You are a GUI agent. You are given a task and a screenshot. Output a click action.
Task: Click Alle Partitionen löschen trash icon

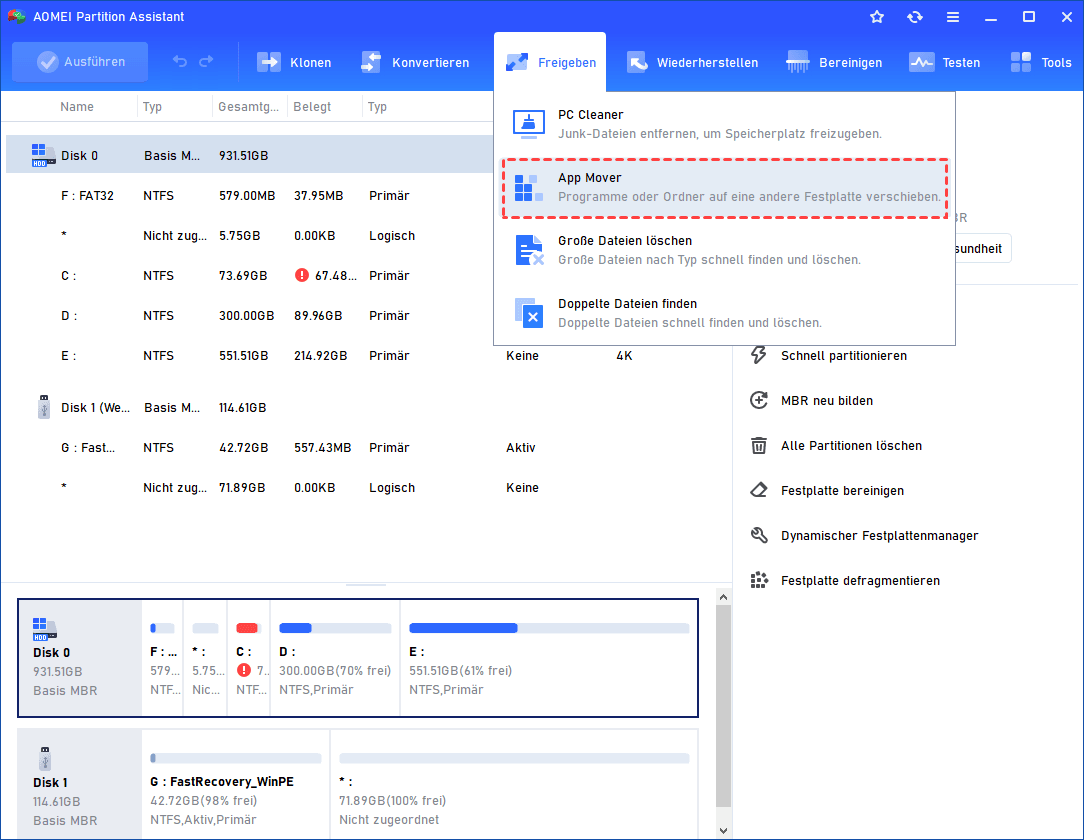click(759, 446)
